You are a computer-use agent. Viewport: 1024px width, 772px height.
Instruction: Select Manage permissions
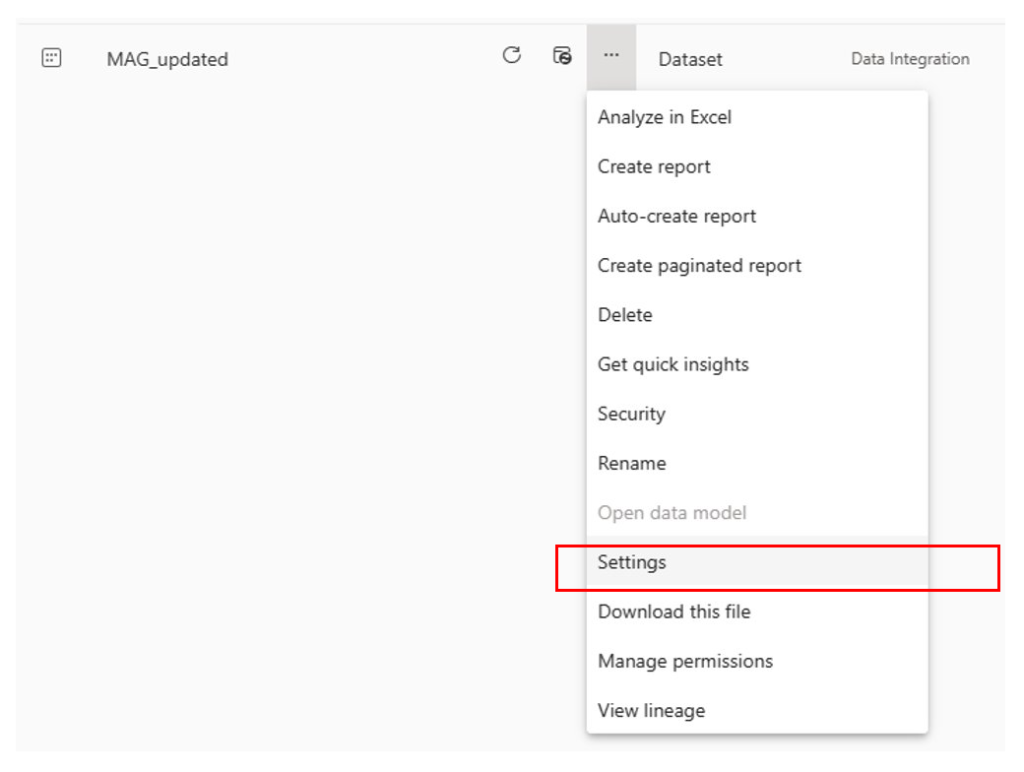pos(685,662)
